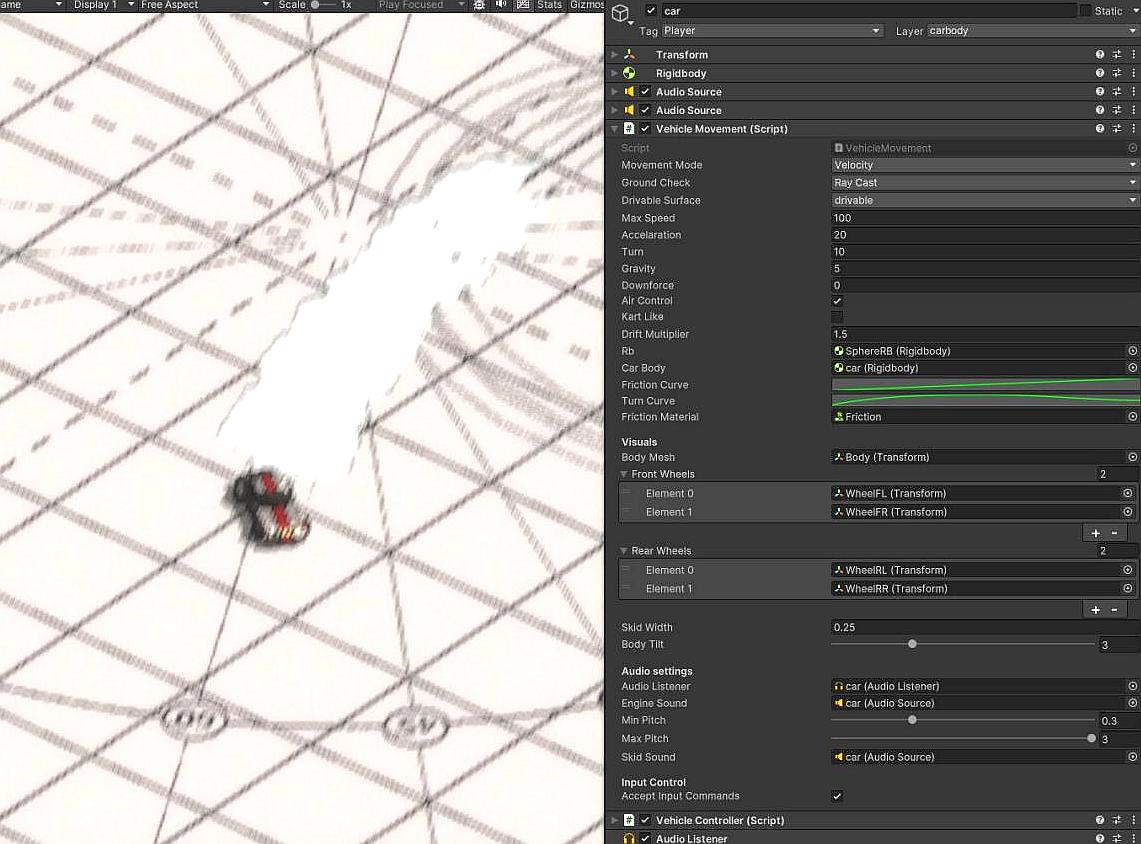Viewport: 1141px width, 844px height.
Task: Collapse the Front Wheels list
Action: coord(625,474)
